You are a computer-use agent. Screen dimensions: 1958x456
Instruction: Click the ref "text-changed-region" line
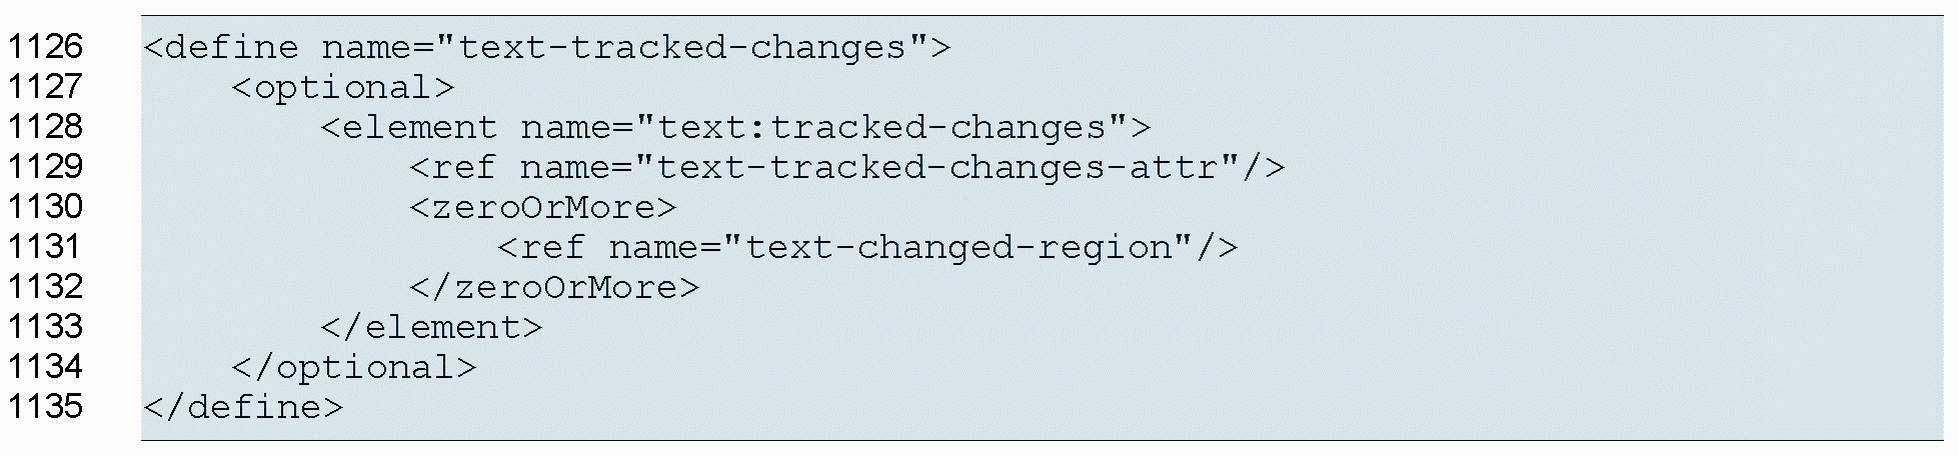(x=867, y=248)
